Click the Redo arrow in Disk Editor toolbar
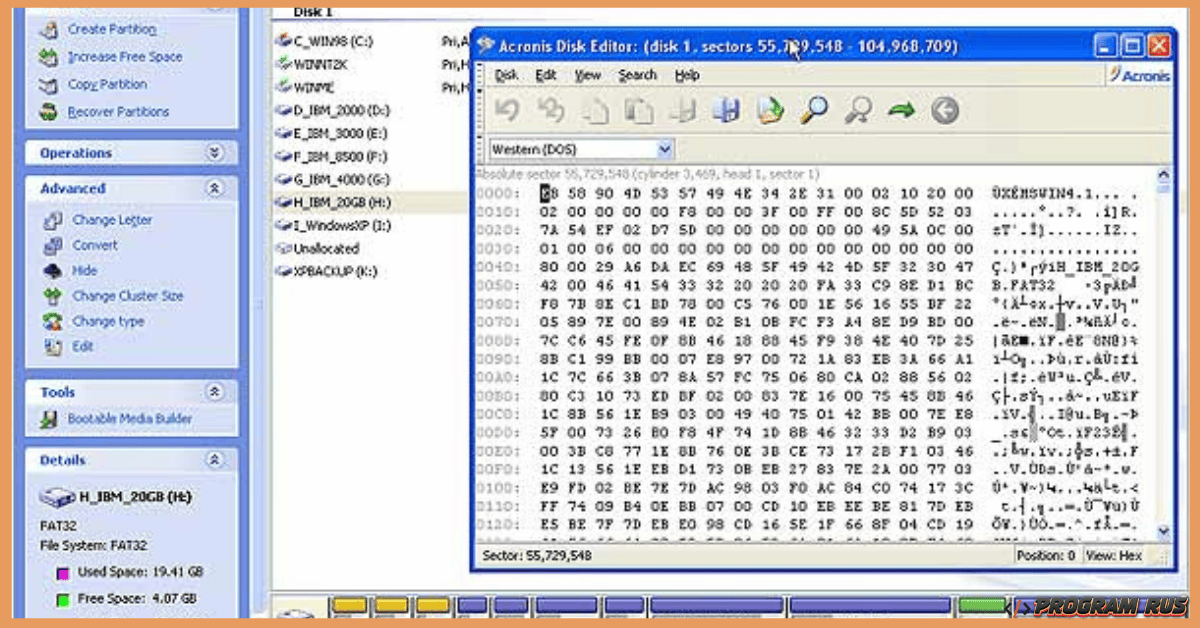Image resolution: width=1200 pixels, height=628 pixels. click(551, 110)
